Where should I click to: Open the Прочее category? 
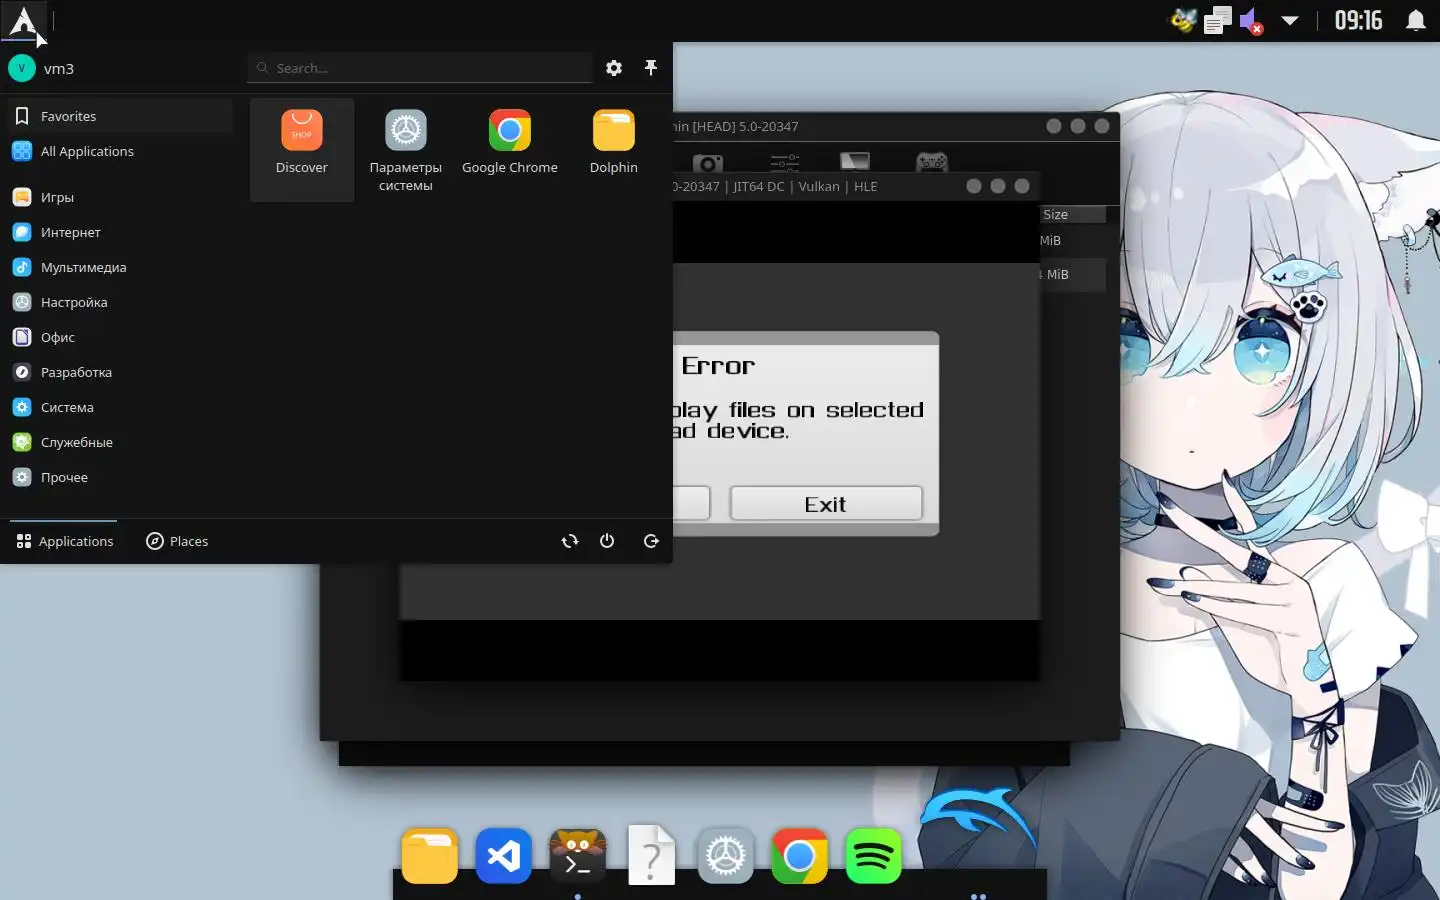120,477
